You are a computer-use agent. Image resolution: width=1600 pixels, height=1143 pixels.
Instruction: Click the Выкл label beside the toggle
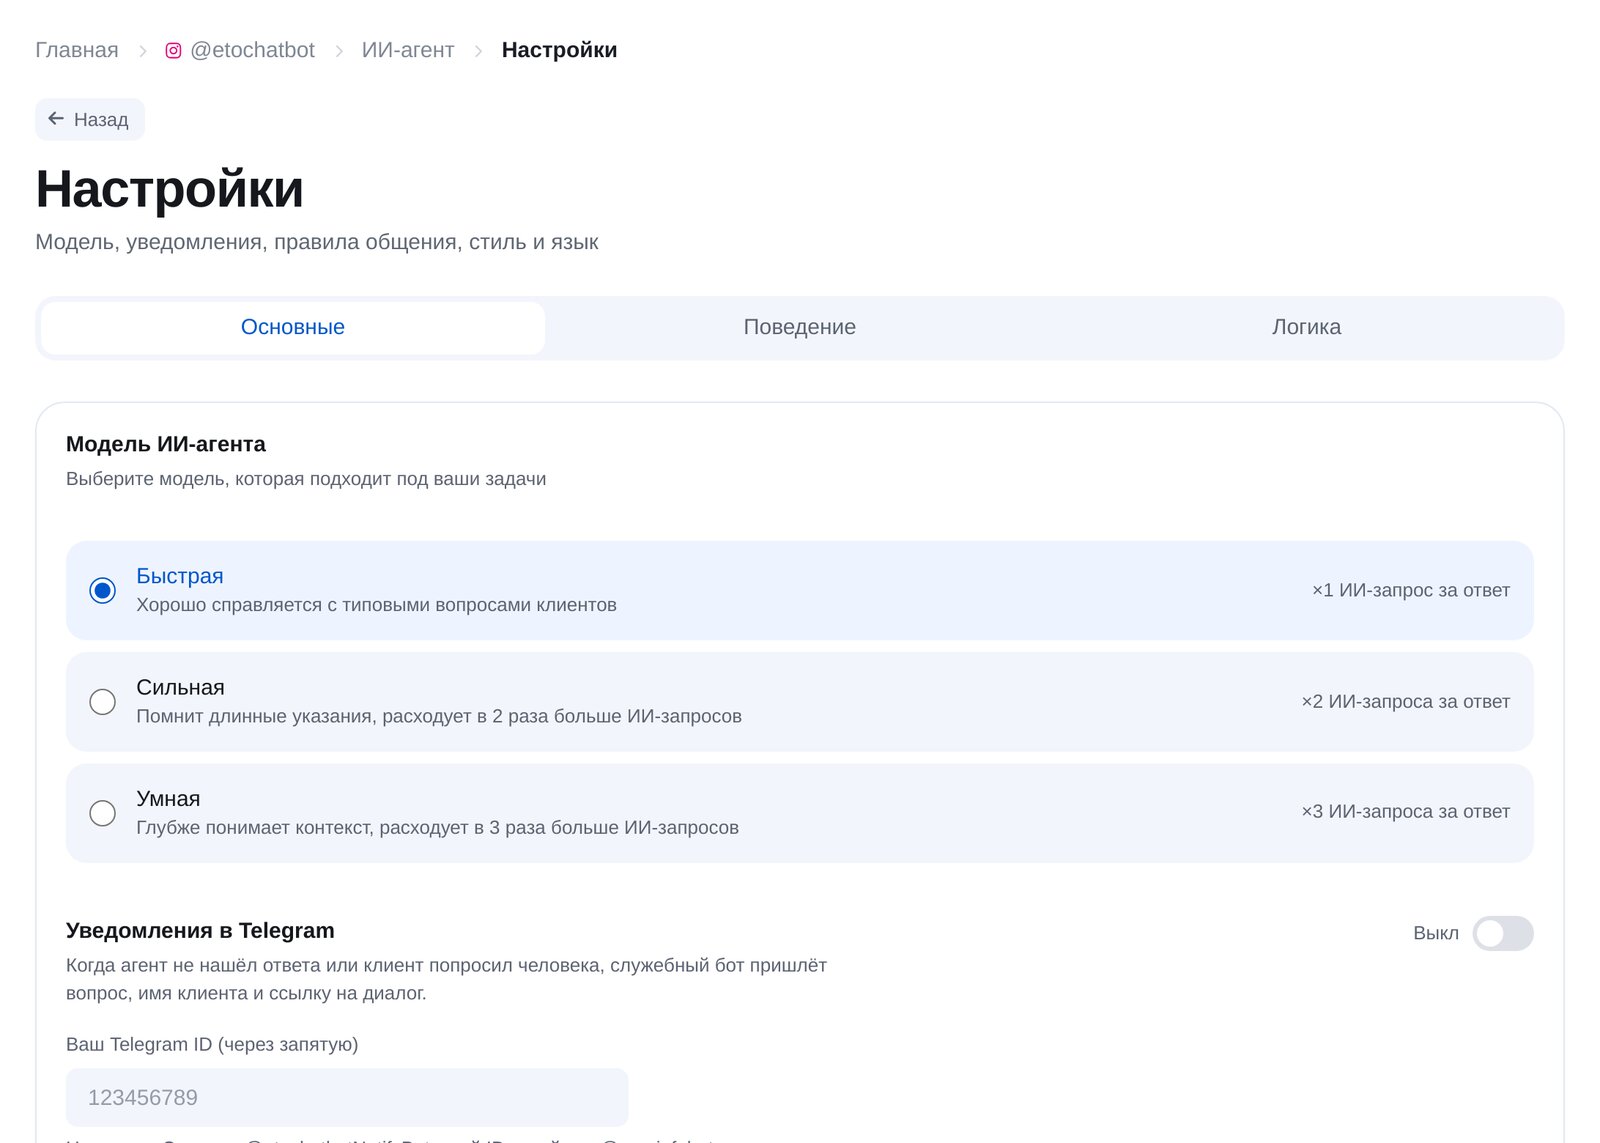click(1436, 933)
